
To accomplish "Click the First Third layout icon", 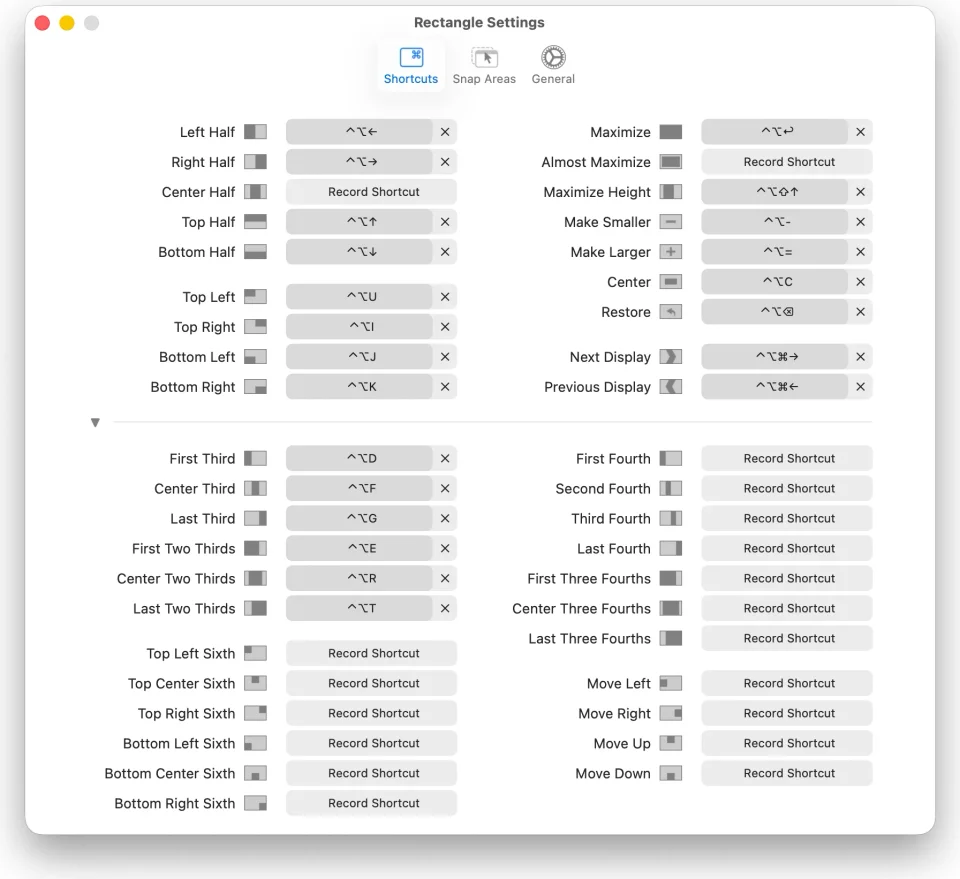I will (x=255, y=458).
